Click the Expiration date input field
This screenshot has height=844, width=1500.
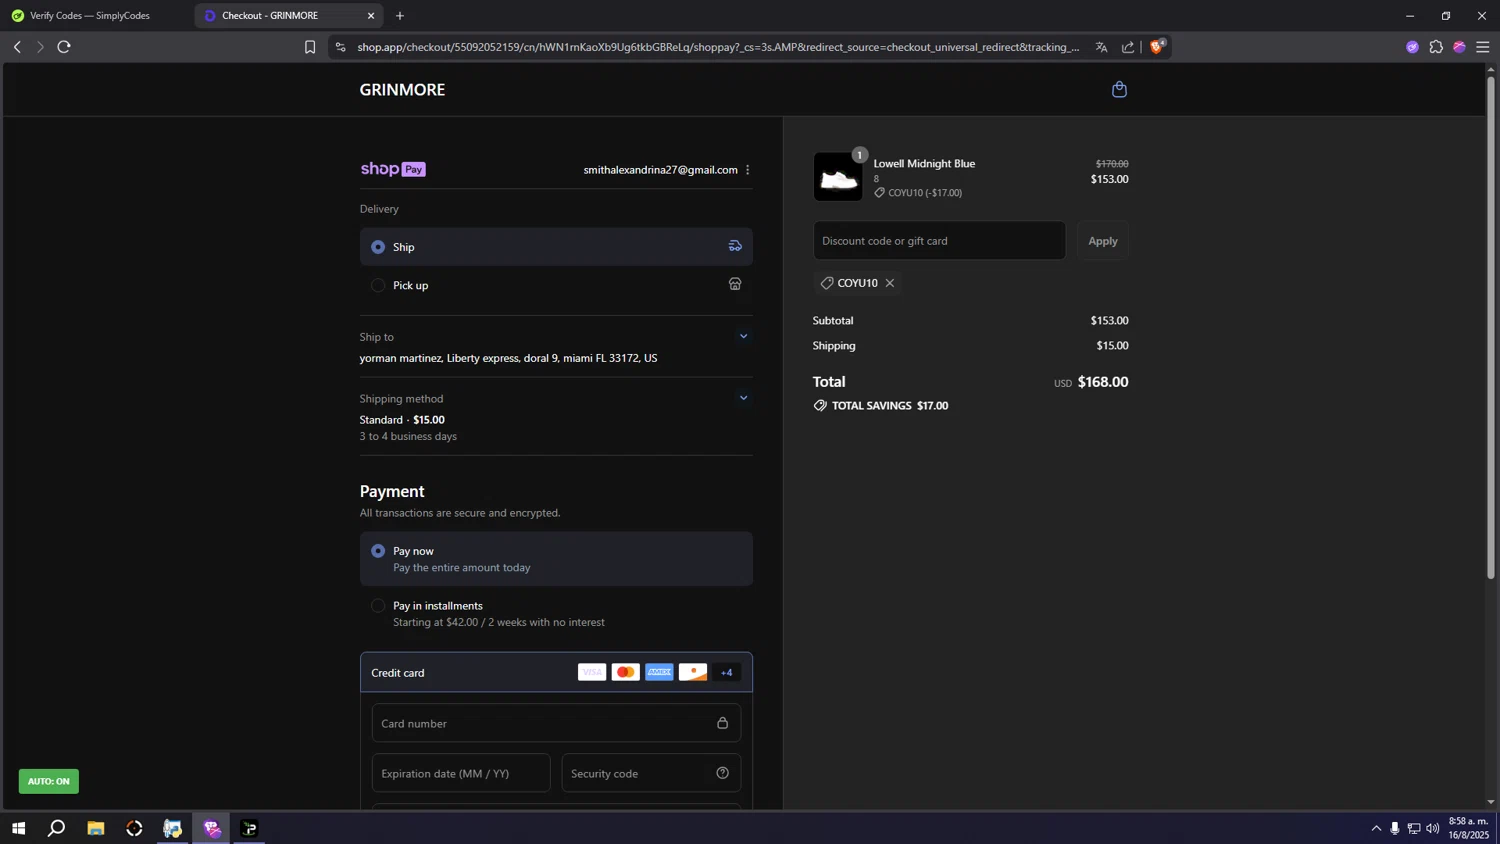461,773
